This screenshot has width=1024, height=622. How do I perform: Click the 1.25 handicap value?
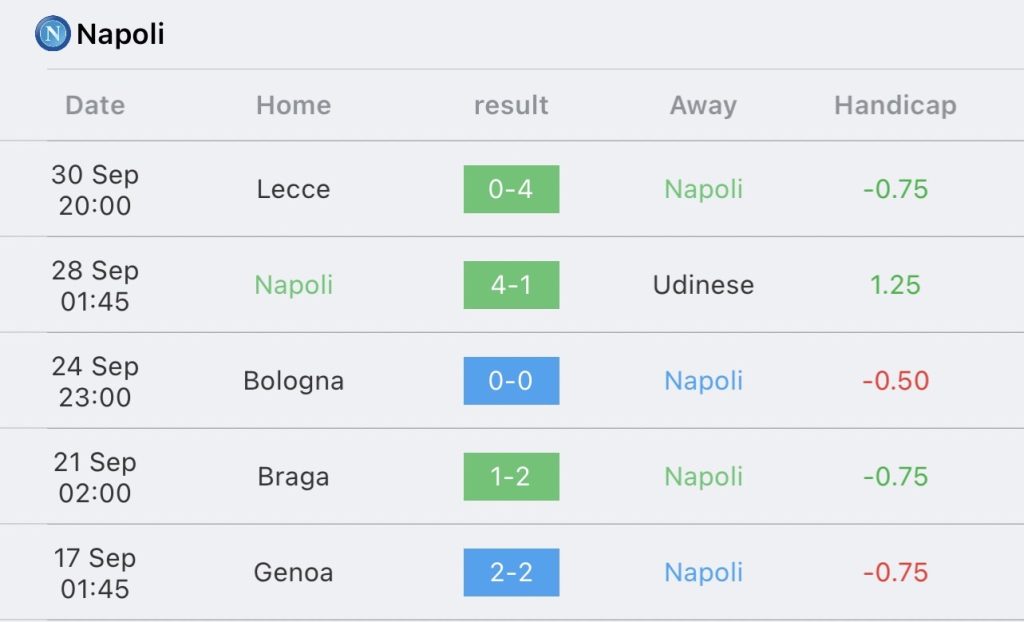(895, 285)
